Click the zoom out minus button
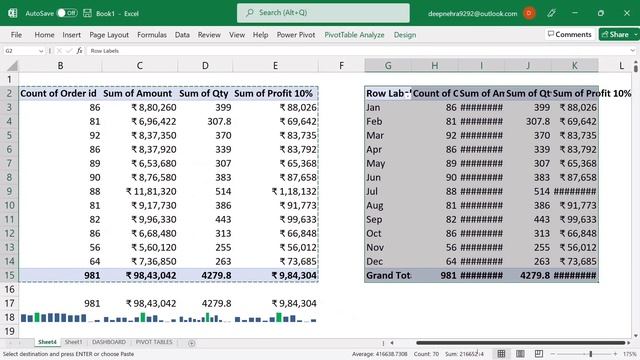The image size is (640, 360). [553, 354]
